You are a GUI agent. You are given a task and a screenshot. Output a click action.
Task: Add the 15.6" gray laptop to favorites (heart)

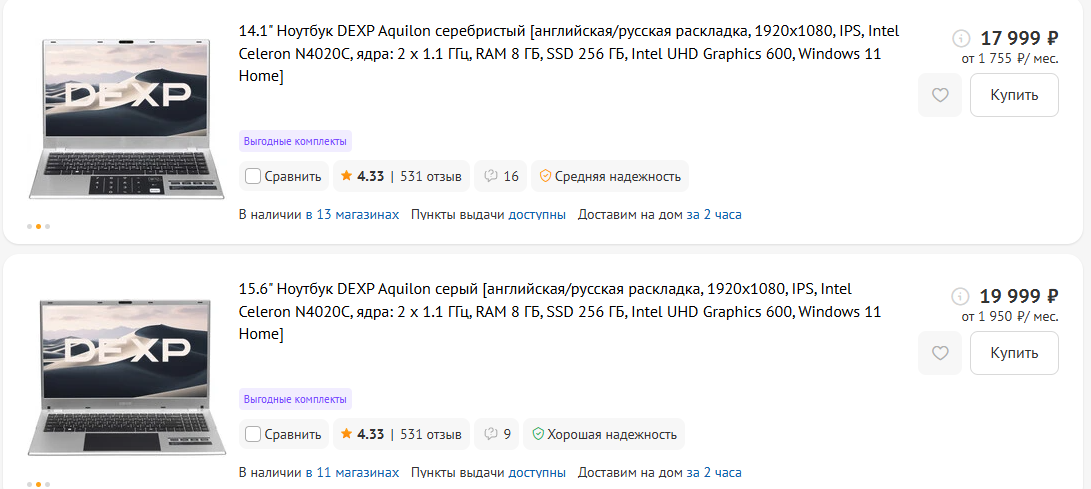(940, 353)
